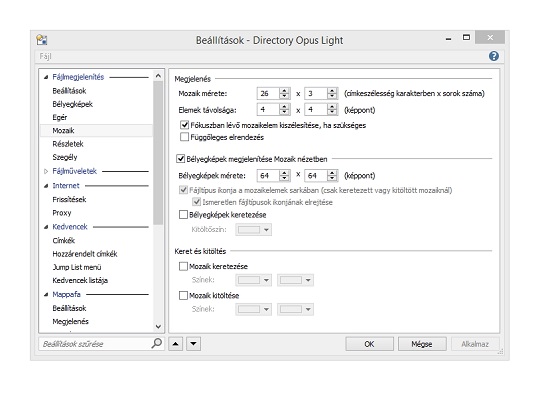This screenshot has width=550, height=405.
Task: Click tree scrollbar up arrow
Action: point(158,76)
